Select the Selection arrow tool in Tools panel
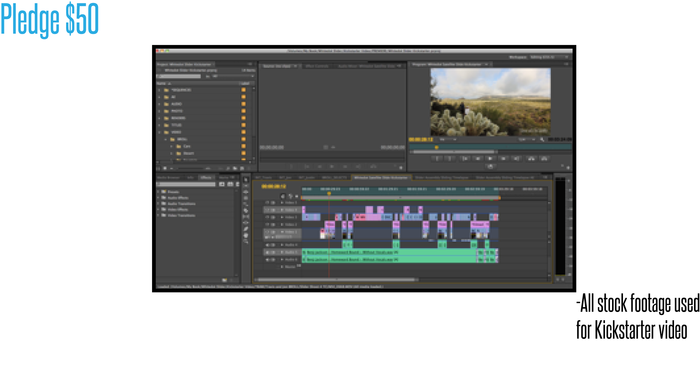Image resolution: width=700 pixels, height=369 pixels. [x=246, y=180]
